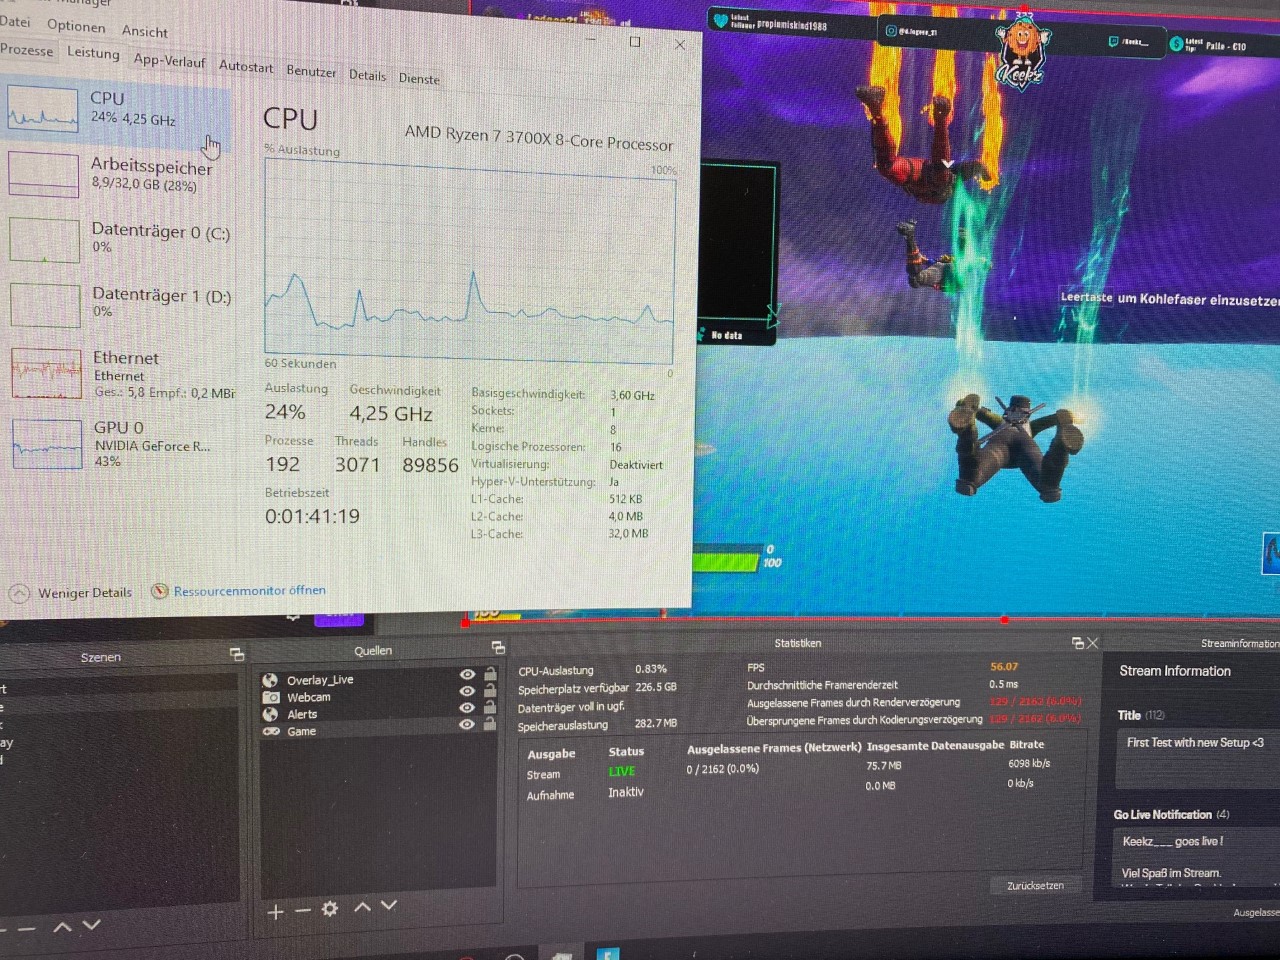Open the Optionen menu in Task Manager
Viewport: 1280px width, 960px height.
click(x=76, y=26)
